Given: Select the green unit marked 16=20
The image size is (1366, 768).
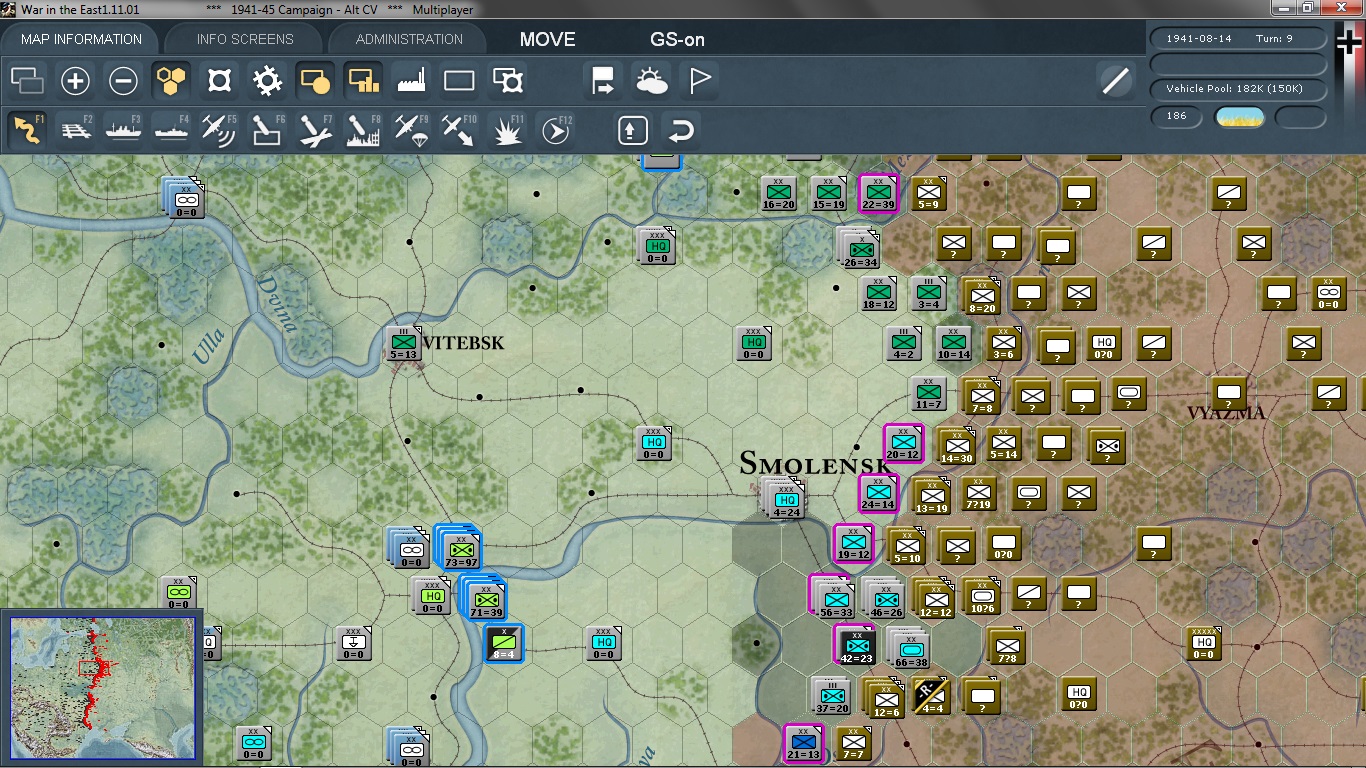Looking at the screenshot, I should click(778, 193).
